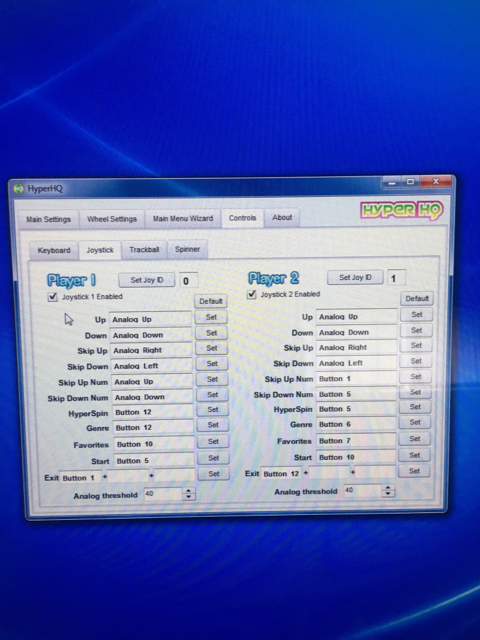Switch to the Wheel Settings tab
Screen dimensions: 480x640
[112, 219]
